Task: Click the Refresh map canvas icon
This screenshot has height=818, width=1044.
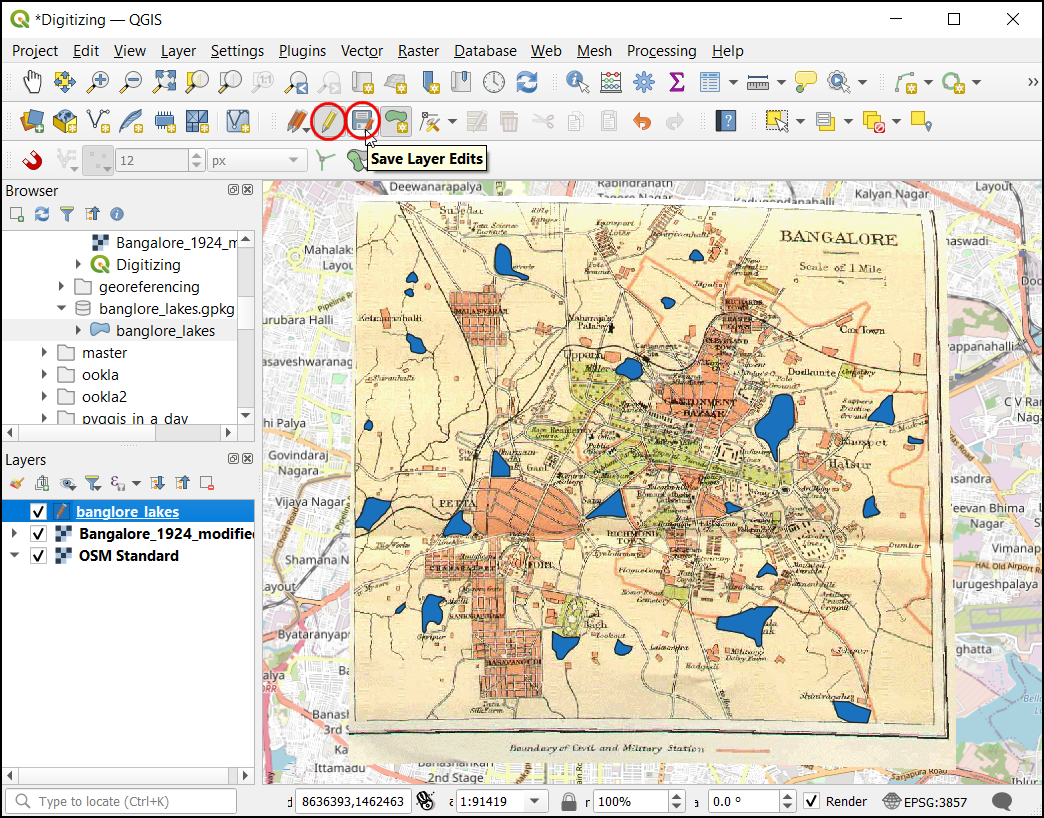Action: coord(527,83)
